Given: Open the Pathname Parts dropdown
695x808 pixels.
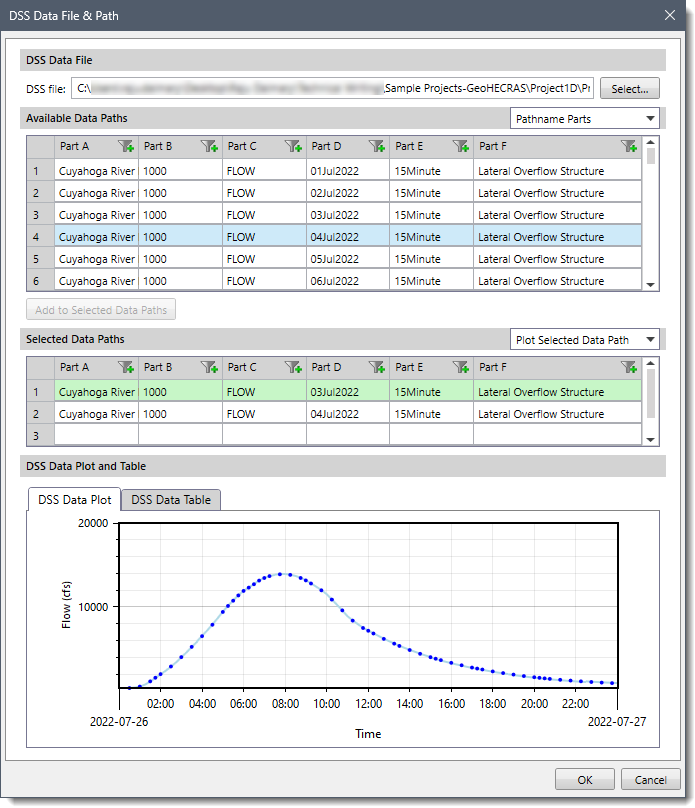Looking at the screenshot, I should coord(585,119).
